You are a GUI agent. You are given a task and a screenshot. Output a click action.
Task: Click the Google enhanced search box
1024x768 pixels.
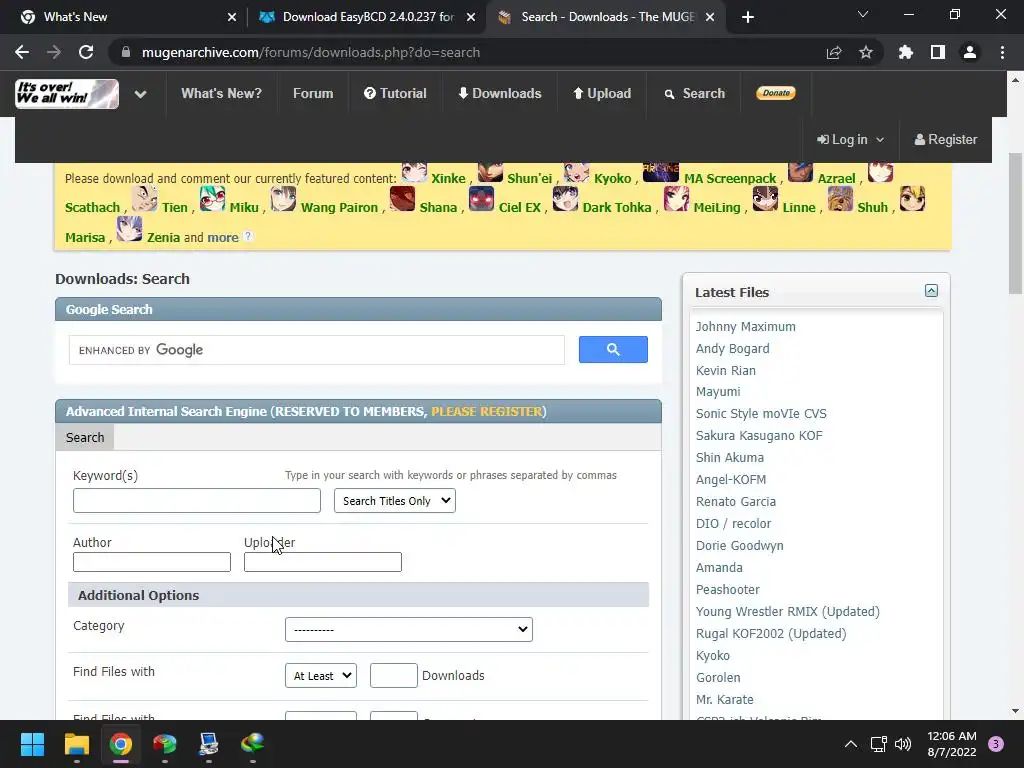point(317,350)
